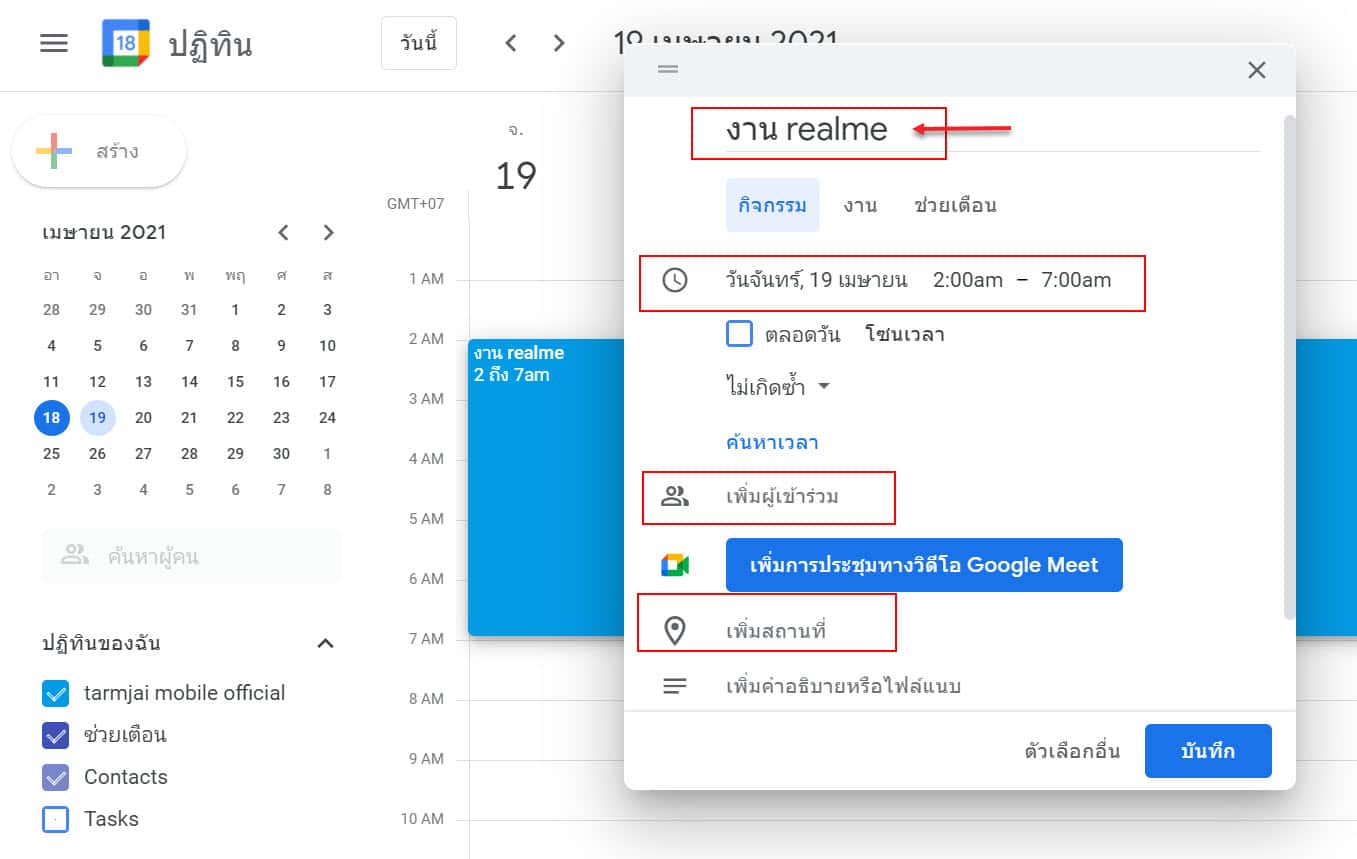Viewport: 1357px width, 859px height.
Task: Select the งาน task tab
Action: click(x=860, y=205)
